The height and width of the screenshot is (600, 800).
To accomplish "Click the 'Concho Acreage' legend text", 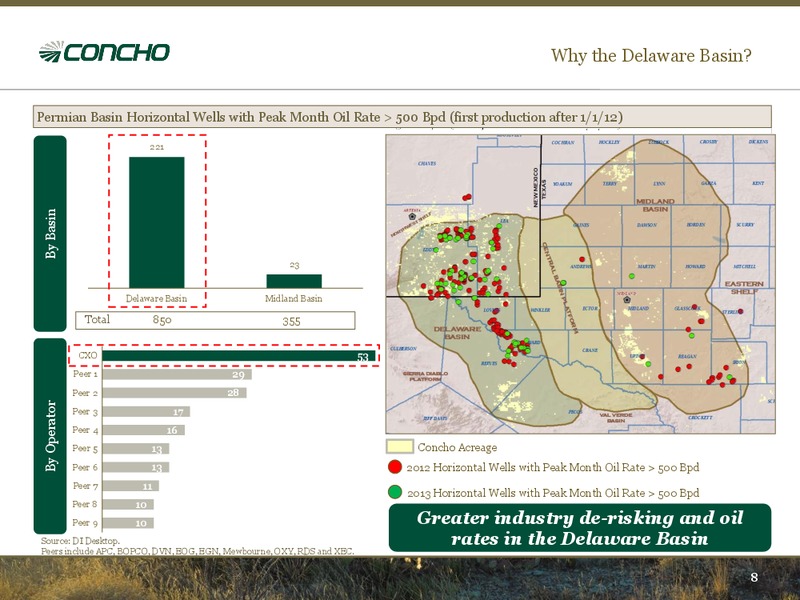I will coord(457,447).
